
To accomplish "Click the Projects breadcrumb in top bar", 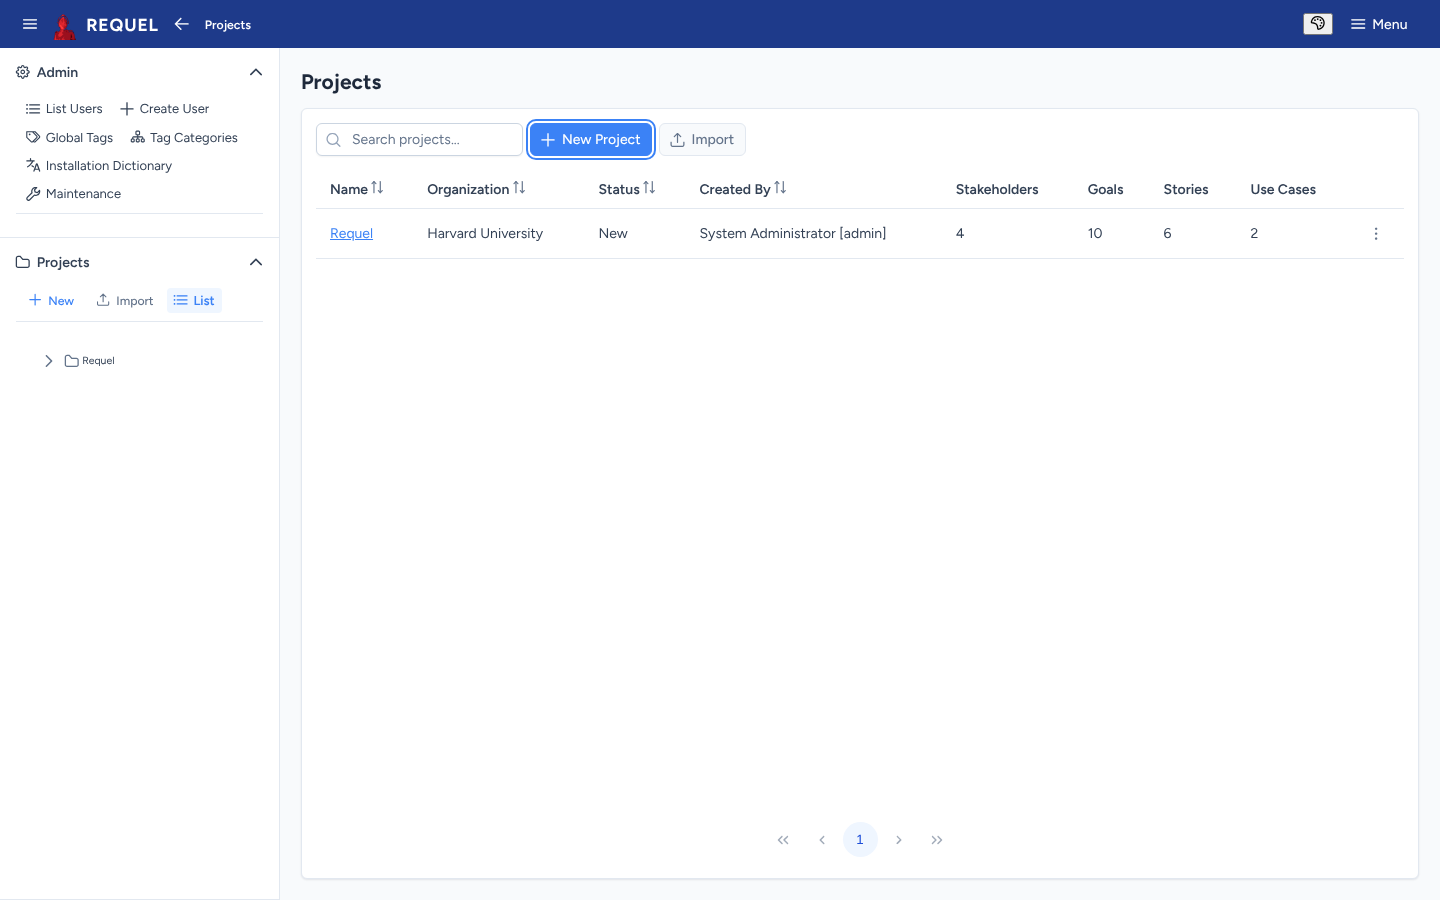I will pos(228,25).
